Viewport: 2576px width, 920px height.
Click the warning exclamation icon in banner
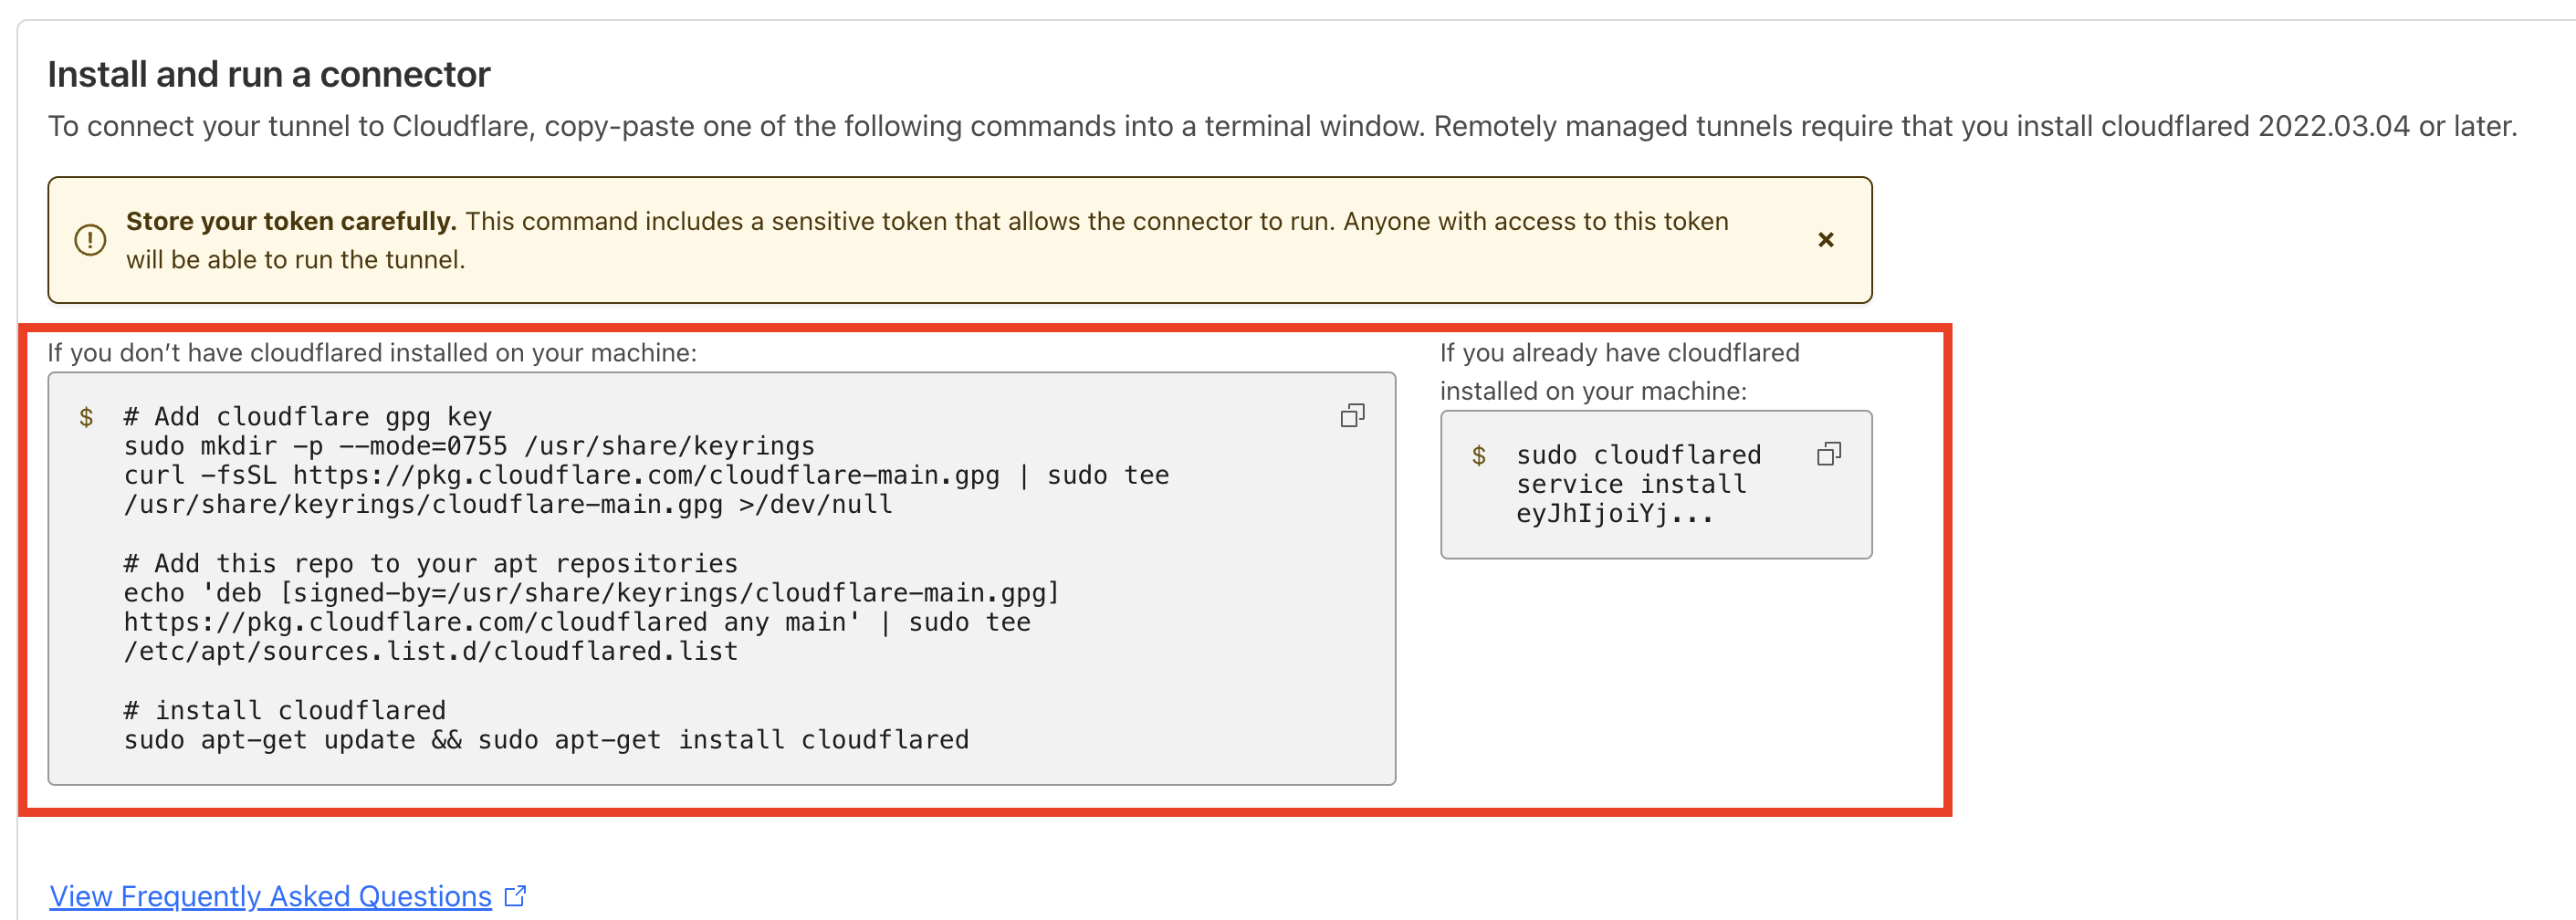(x=90, y=240)
